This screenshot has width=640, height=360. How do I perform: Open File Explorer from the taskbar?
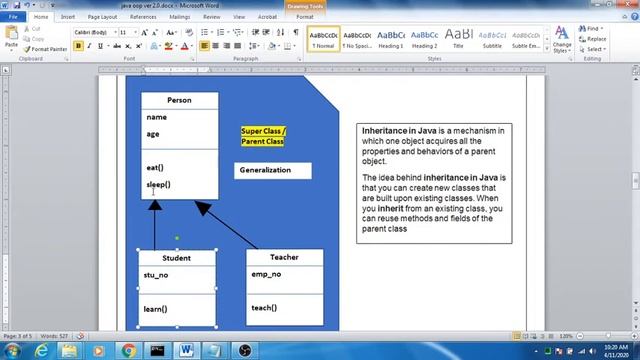[x=69, y=351]
